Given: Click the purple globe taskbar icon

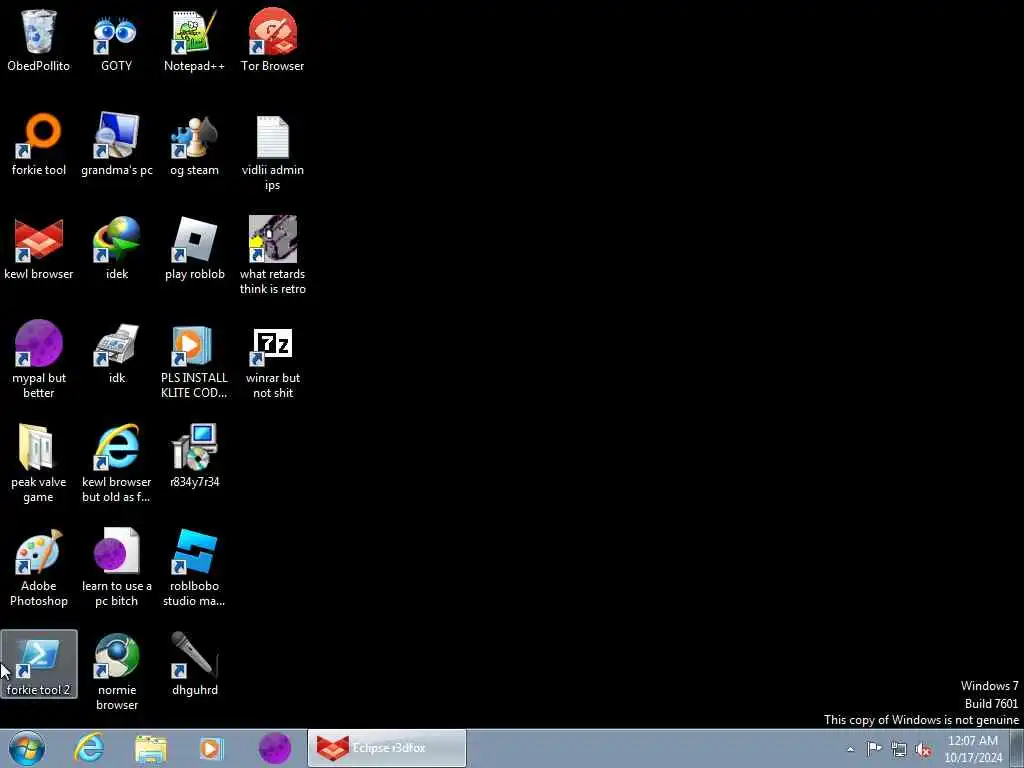Looking at the screenshot, I should (x=274, y=748).
